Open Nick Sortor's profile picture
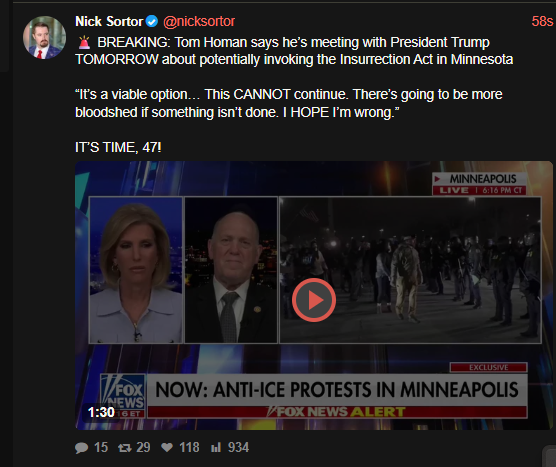 pos(44,38)
